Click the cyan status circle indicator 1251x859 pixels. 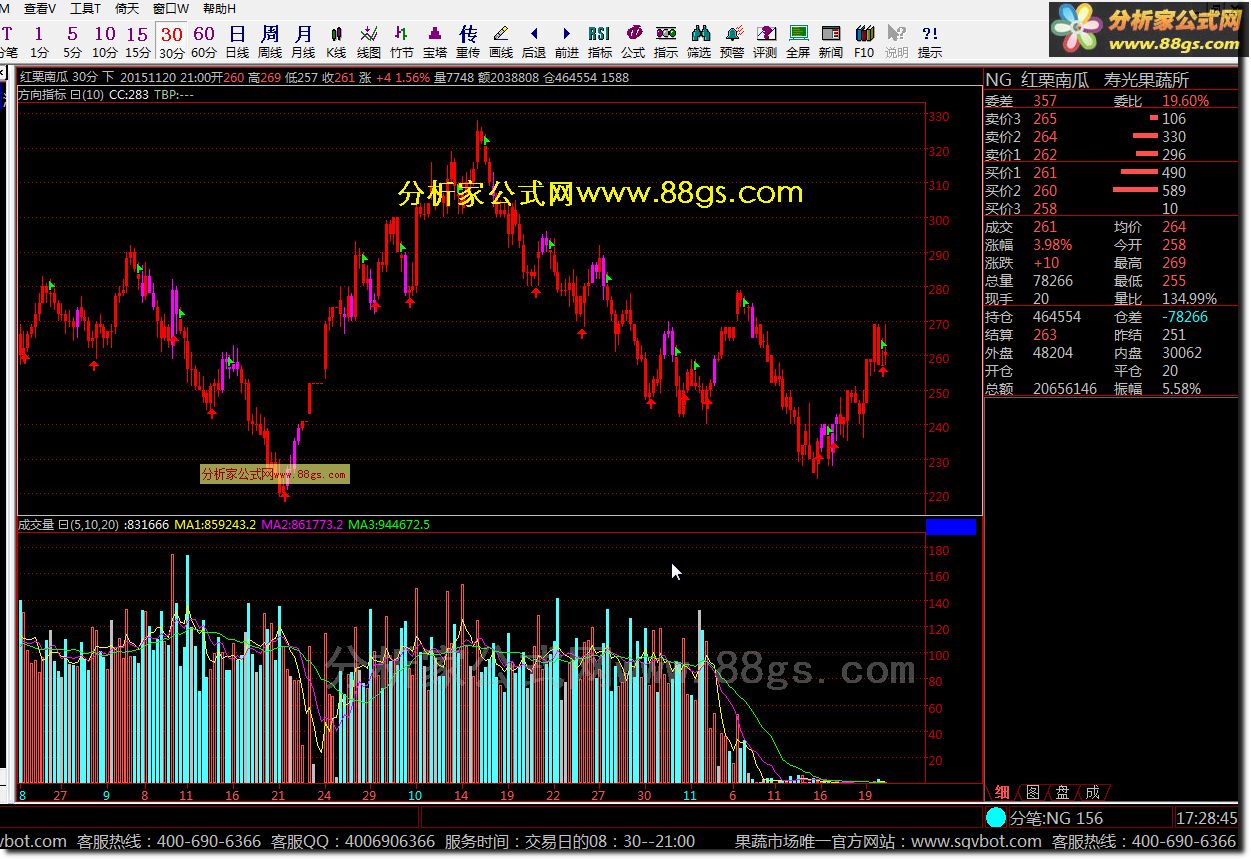[x=996, y=817]
